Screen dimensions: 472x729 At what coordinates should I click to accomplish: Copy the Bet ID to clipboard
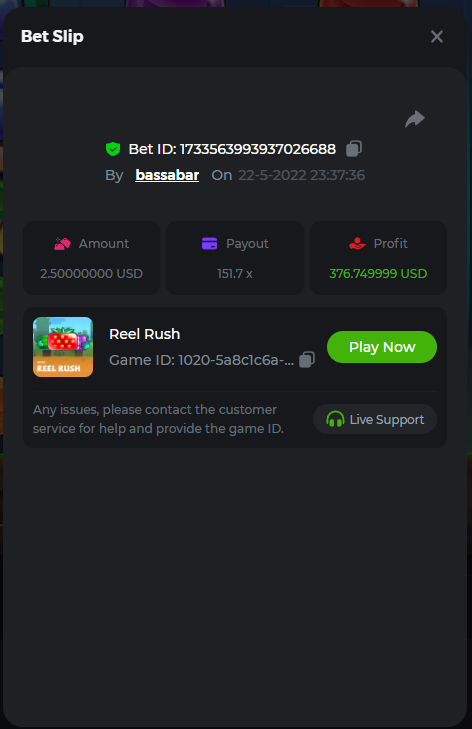pos(354,149)
